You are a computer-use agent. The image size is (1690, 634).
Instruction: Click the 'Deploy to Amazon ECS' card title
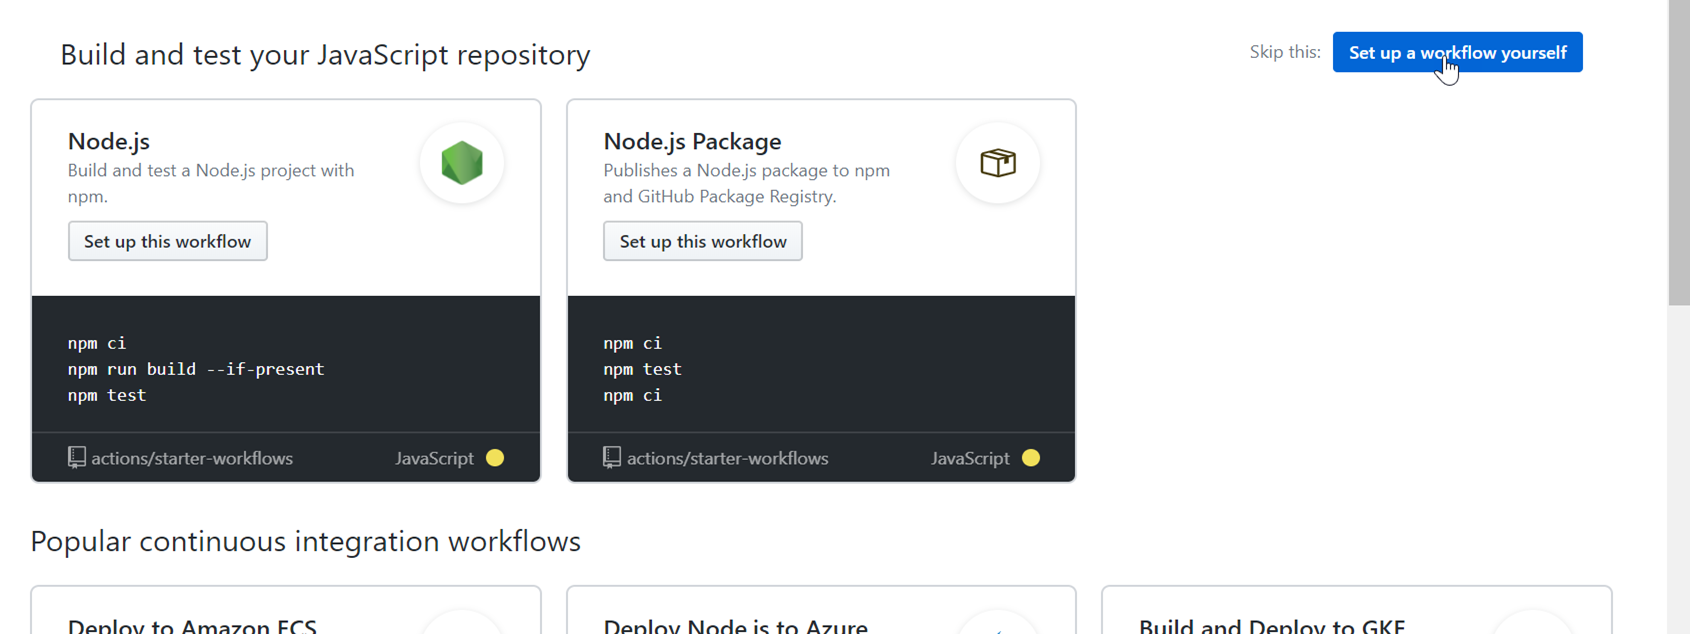(192, 626)
